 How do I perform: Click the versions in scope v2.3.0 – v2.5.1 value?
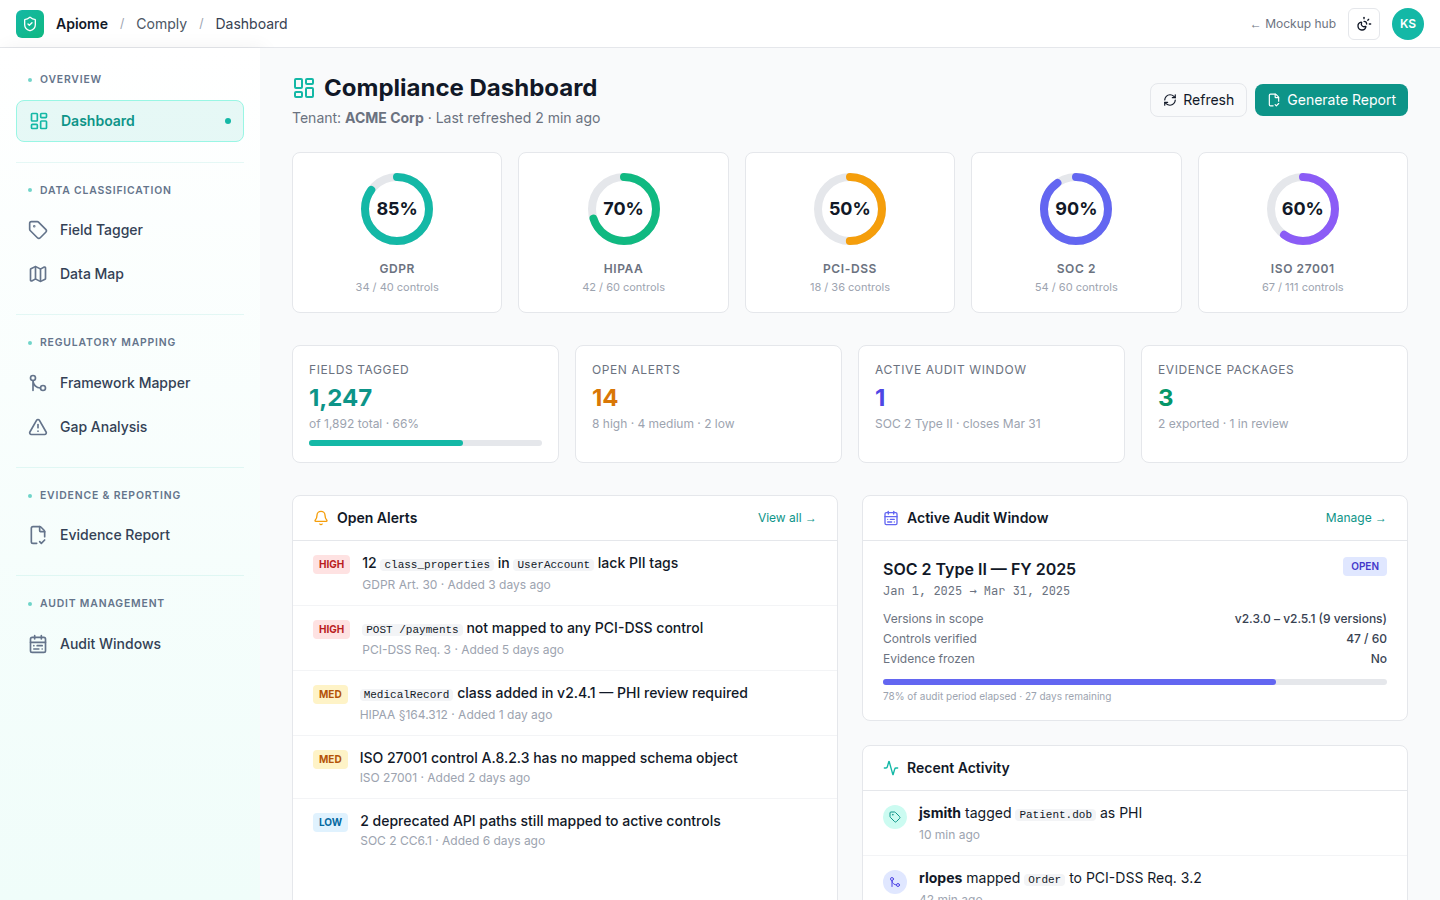[x=1310, y=619]
